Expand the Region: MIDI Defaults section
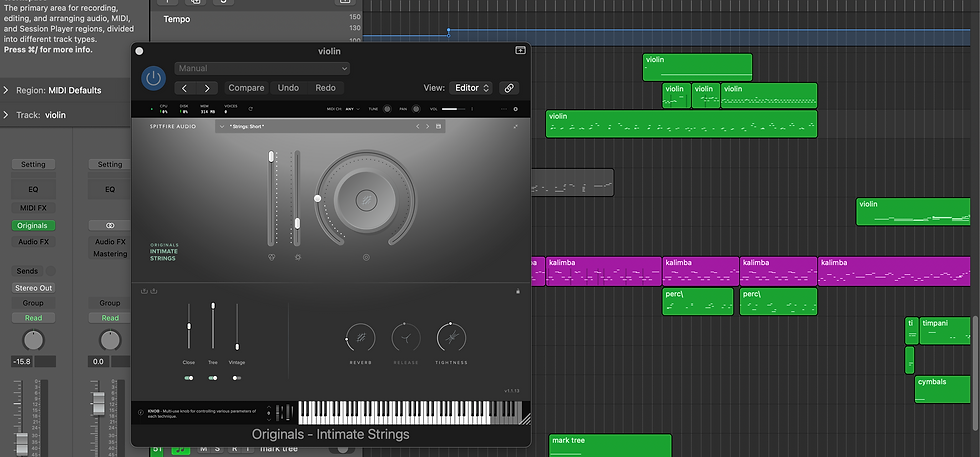980x457 pixels. click(x=6, y=90)
